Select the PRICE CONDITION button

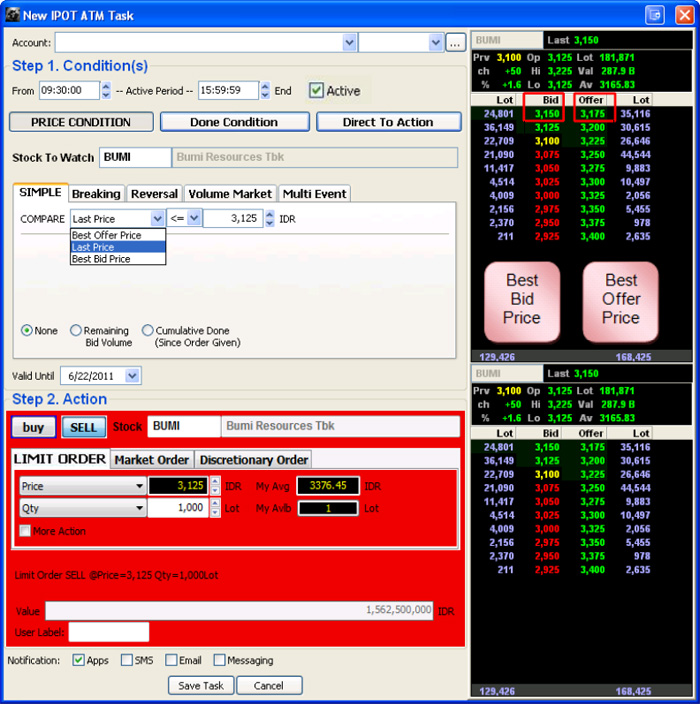(x=81, y=122)
